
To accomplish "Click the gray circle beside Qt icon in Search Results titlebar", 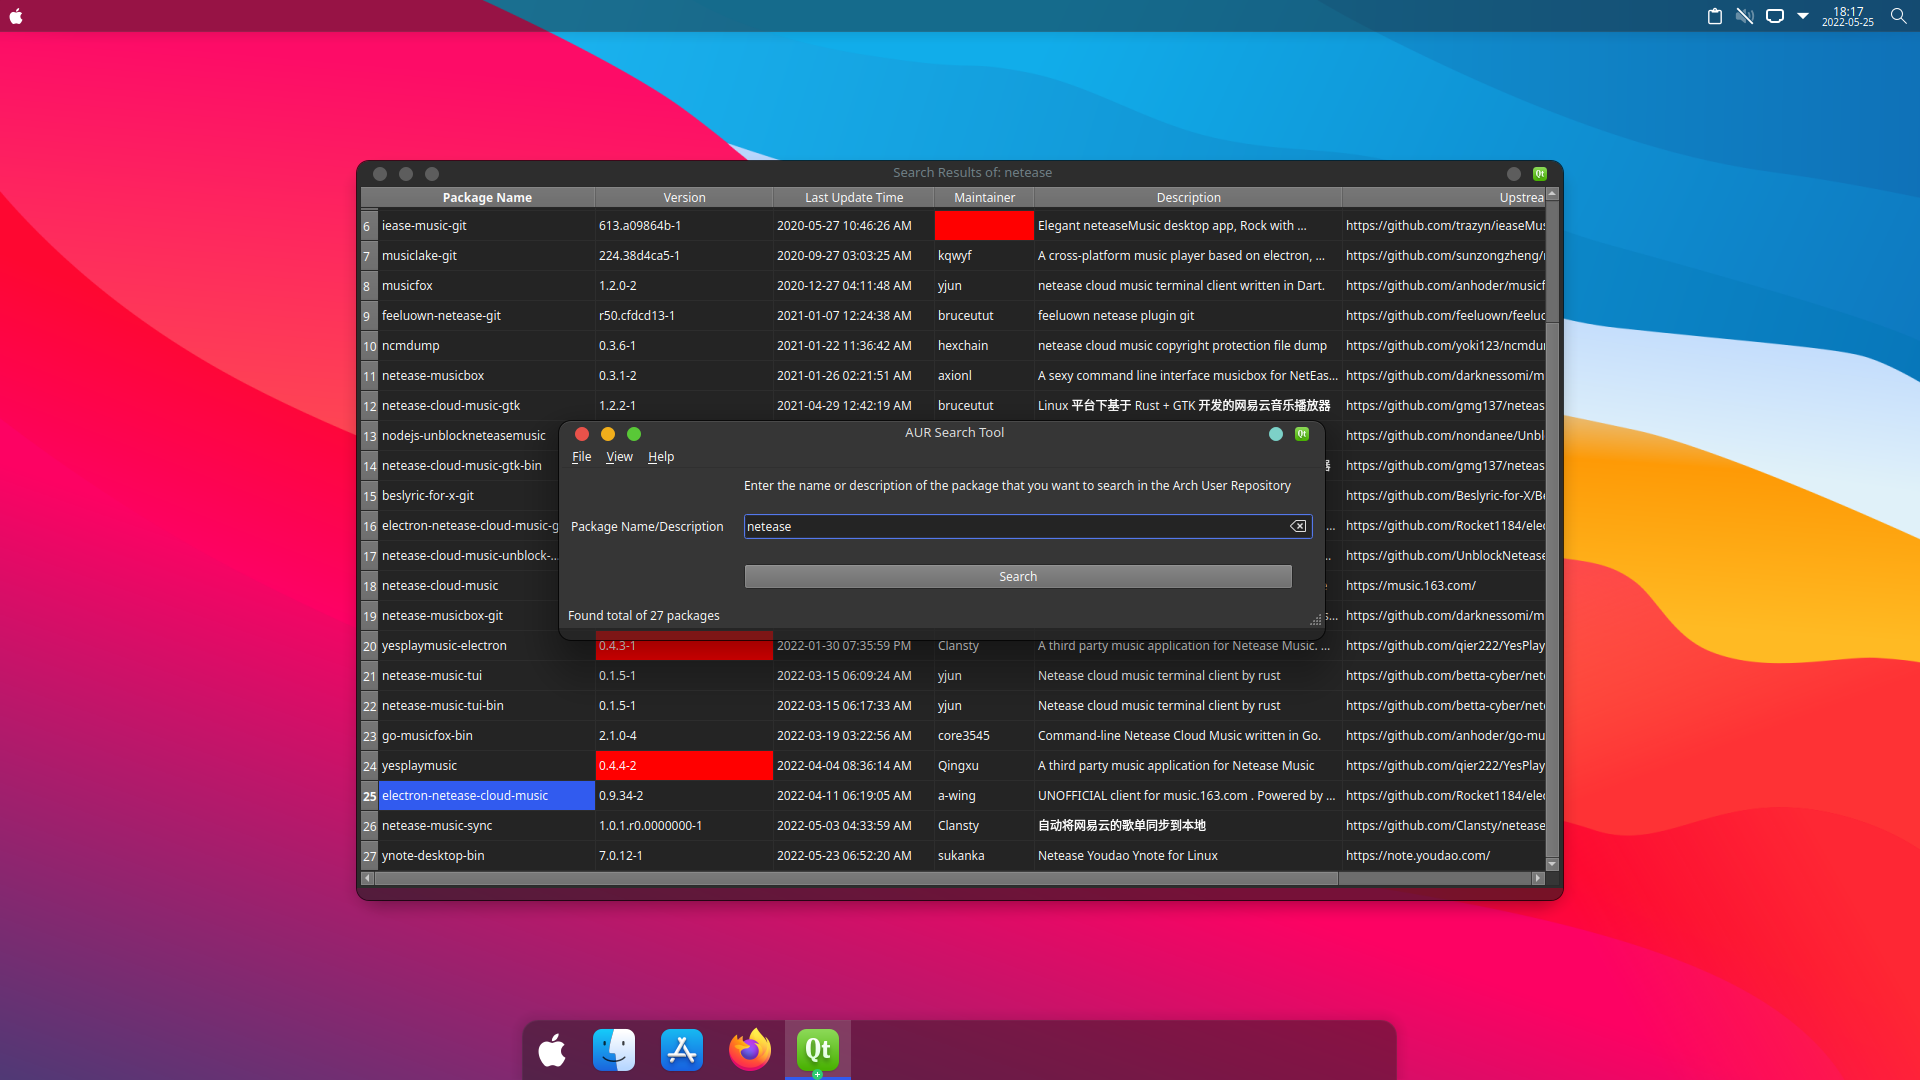I will (x=1514, y=174).
